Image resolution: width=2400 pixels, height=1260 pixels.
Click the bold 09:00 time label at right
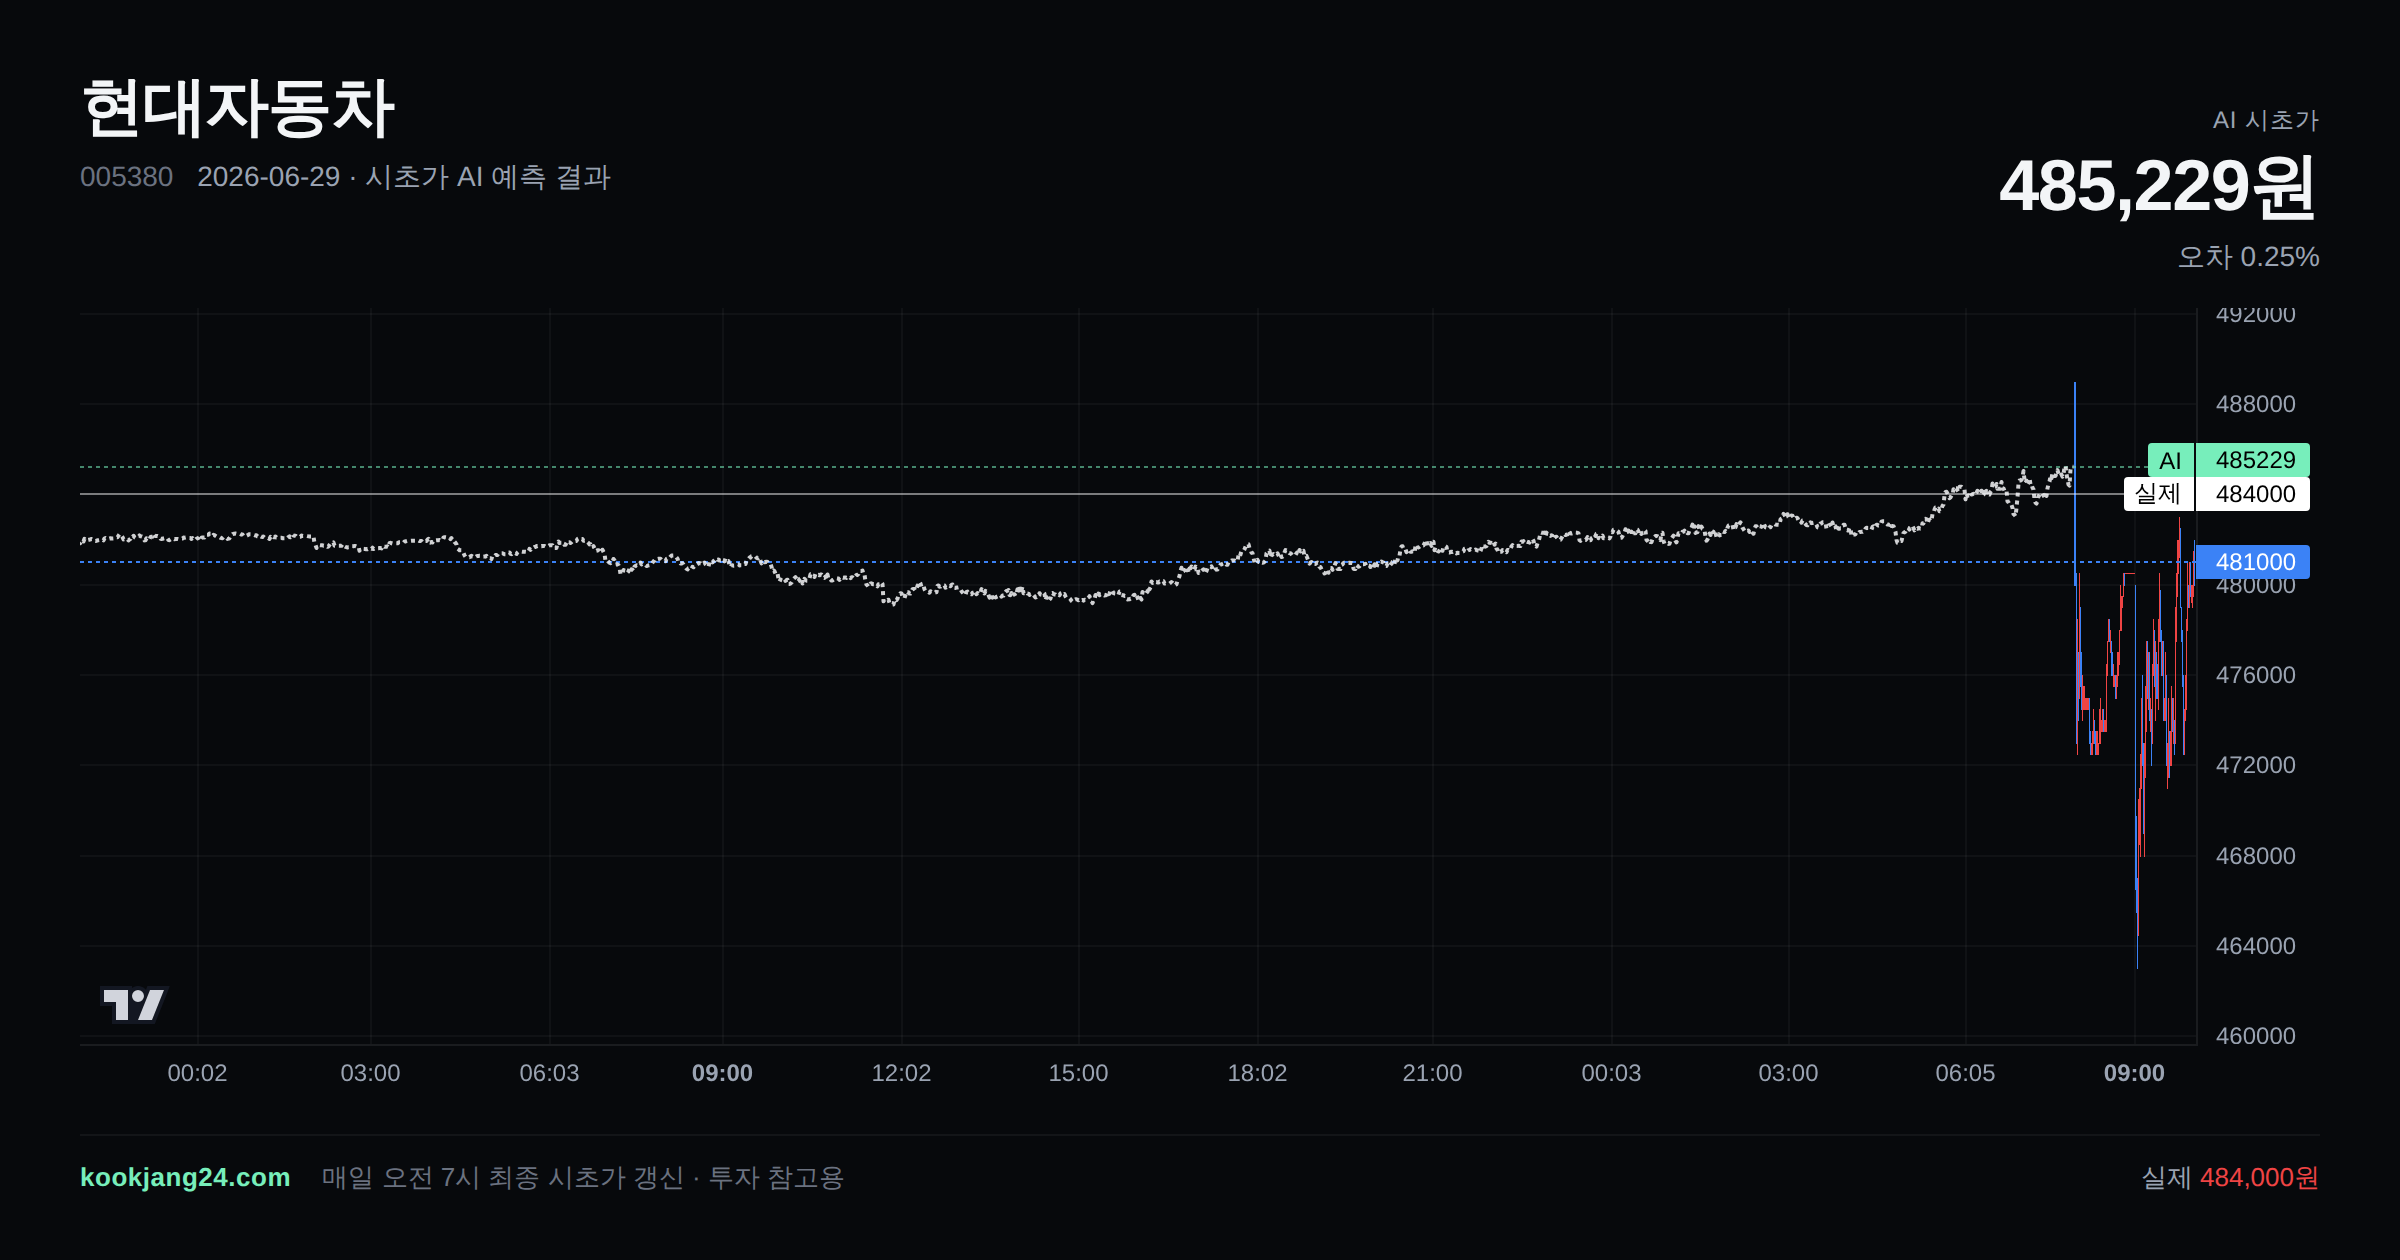[2134, 1073]
